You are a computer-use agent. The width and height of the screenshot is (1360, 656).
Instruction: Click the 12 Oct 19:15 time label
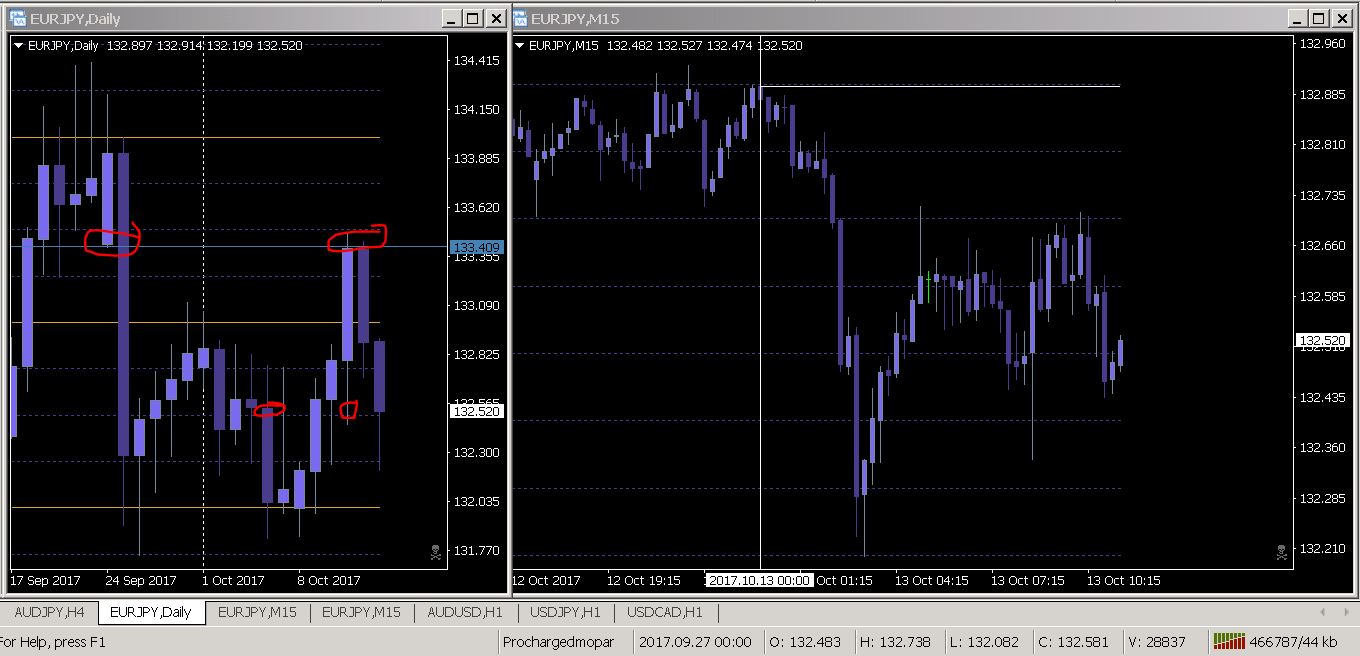pos(644,580)
